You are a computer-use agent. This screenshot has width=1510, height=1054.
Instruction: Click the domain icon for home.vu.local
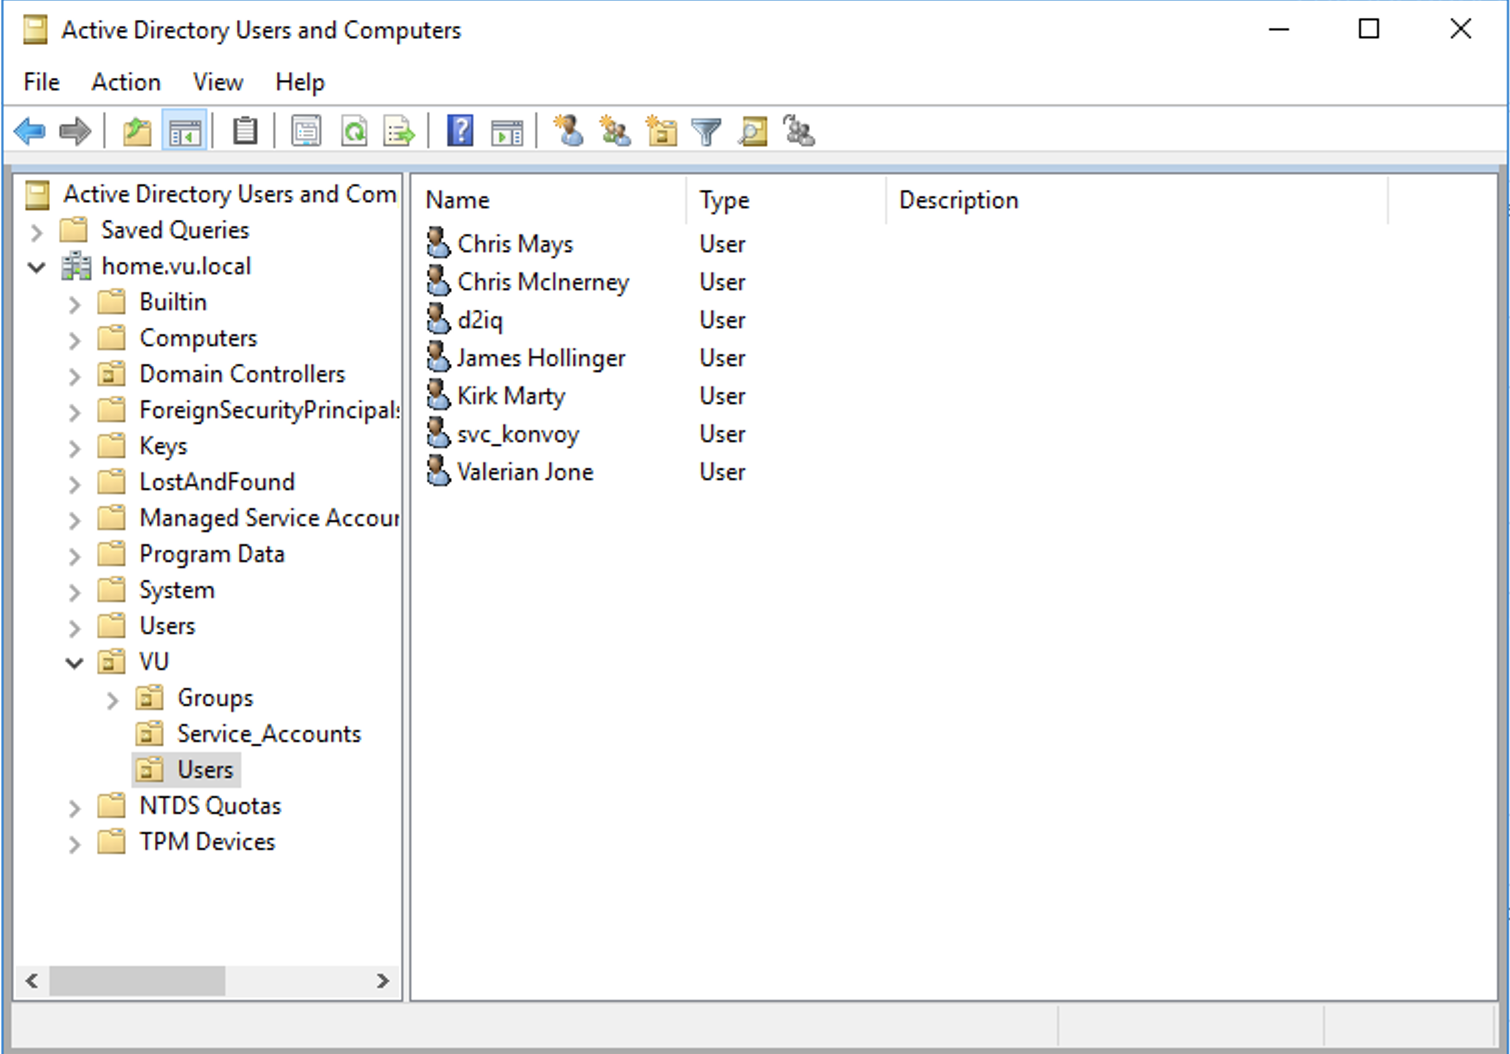pyautogui.click(x=76, y=266)
